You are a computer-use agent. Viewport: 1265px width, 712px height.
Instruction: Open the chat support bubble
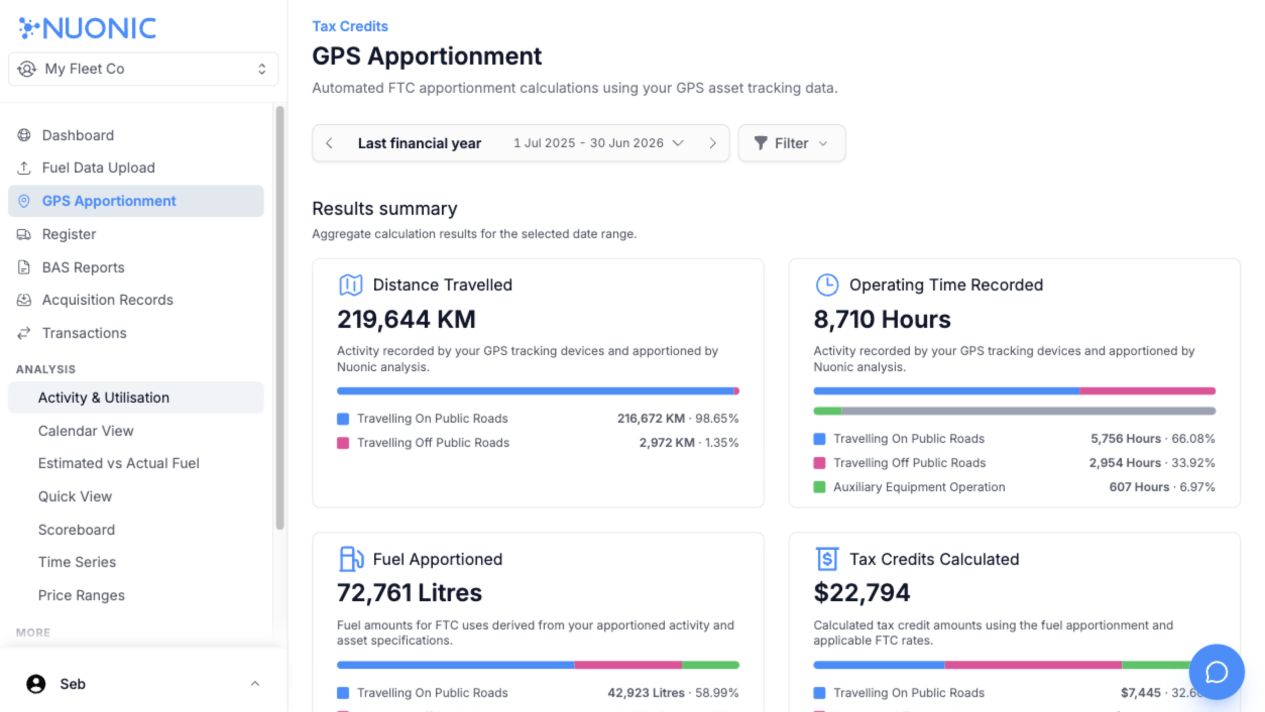pos(1217,672)
